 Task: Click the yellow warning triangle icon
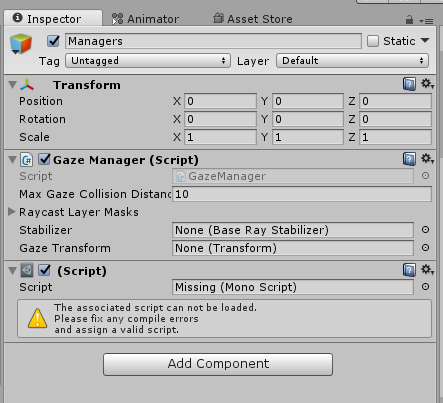[x=37, y=319]
